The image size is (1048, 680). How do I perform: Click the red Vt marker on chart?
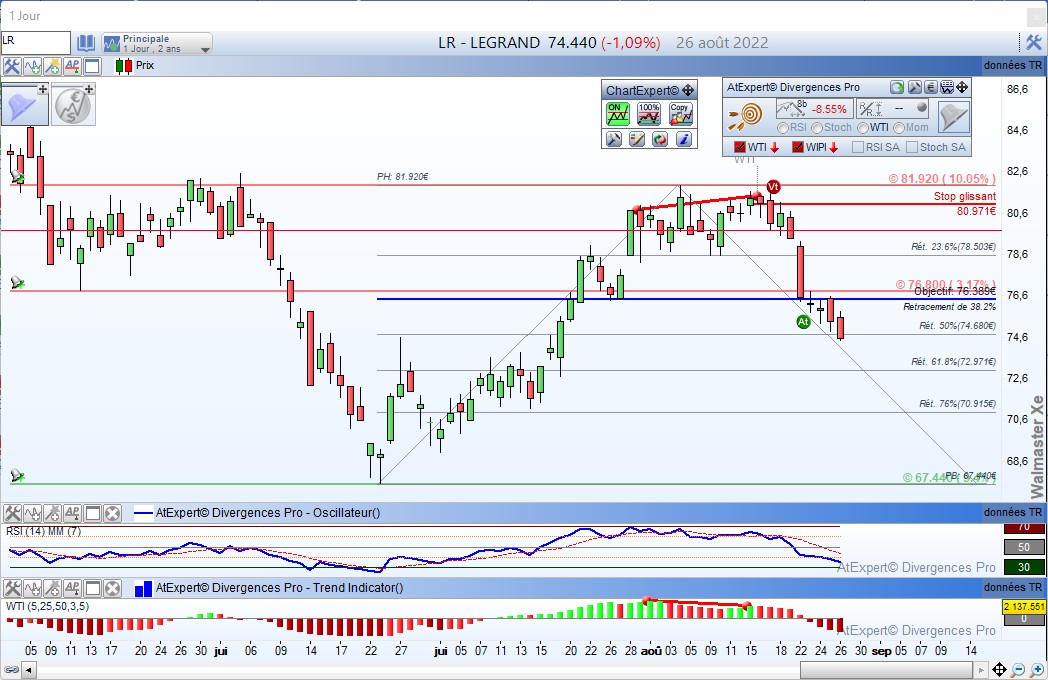(x=773, y=187)
